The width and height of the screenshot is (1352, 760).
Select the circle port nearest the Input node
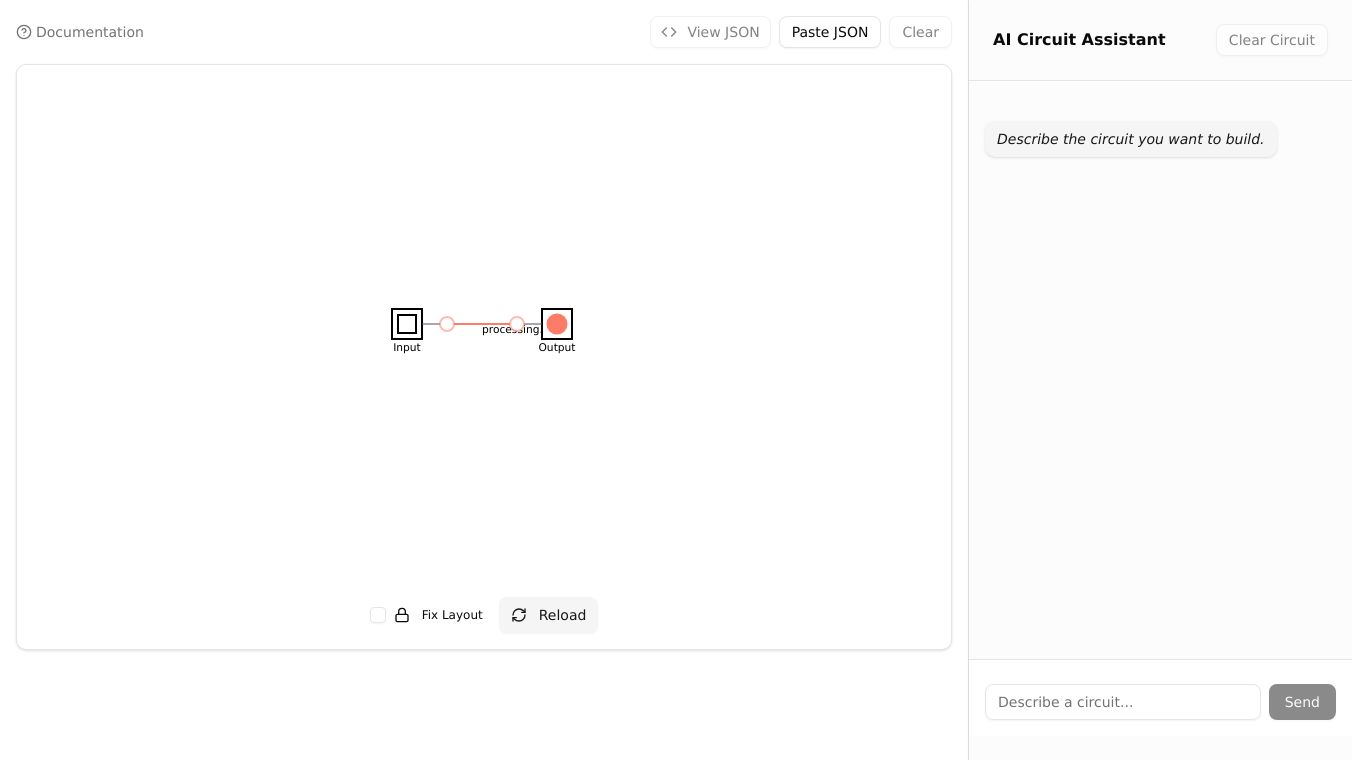(447, 324)
